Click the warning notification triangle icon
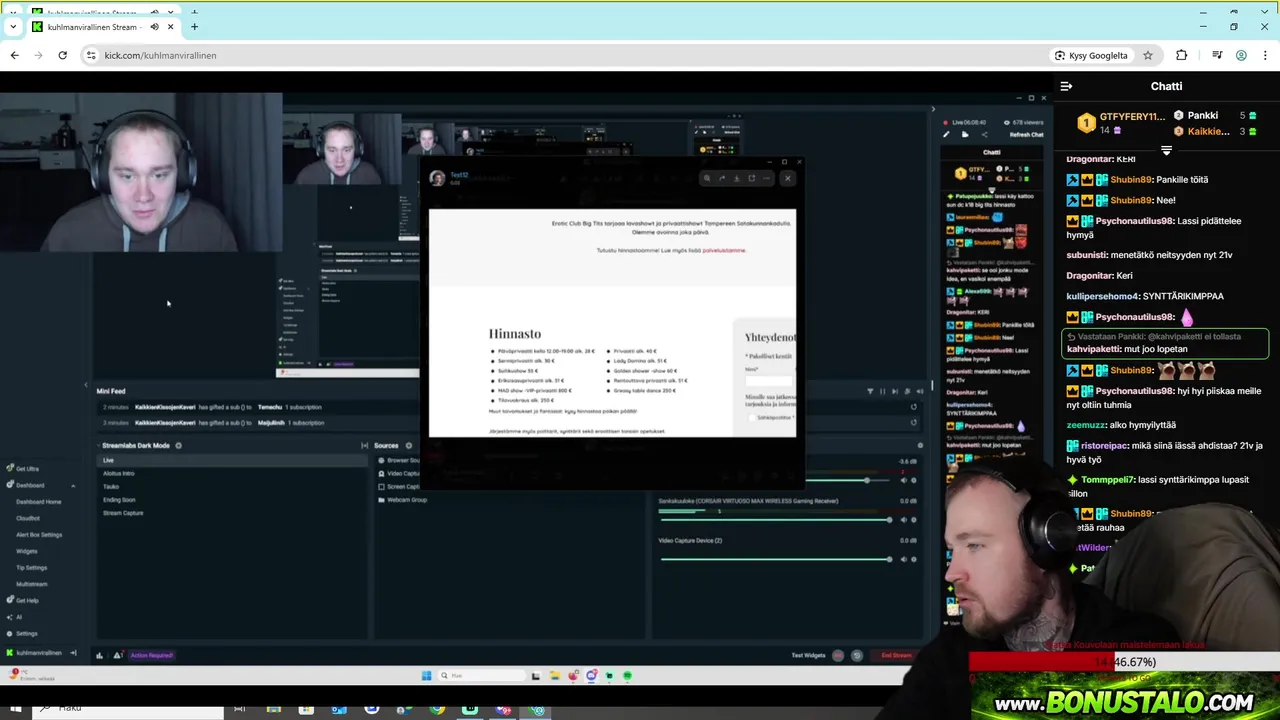The width and height of the screenshot is (1280, 720). coord(117,655)
